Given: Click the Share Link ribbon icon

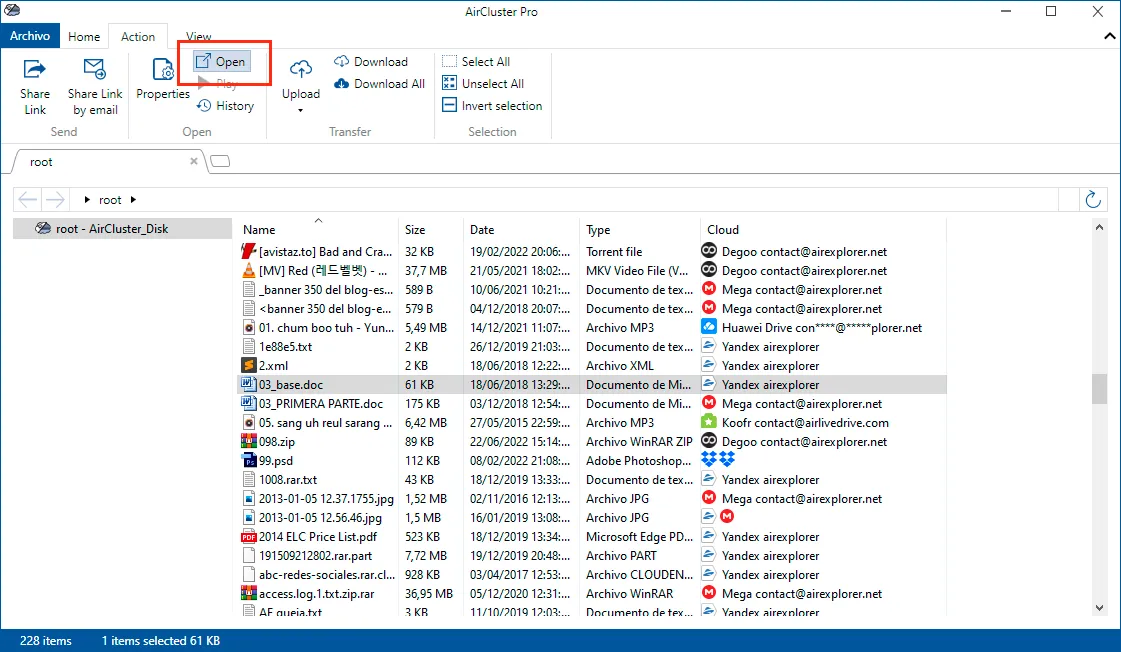Looking at the screenshot, I should 34,69.
